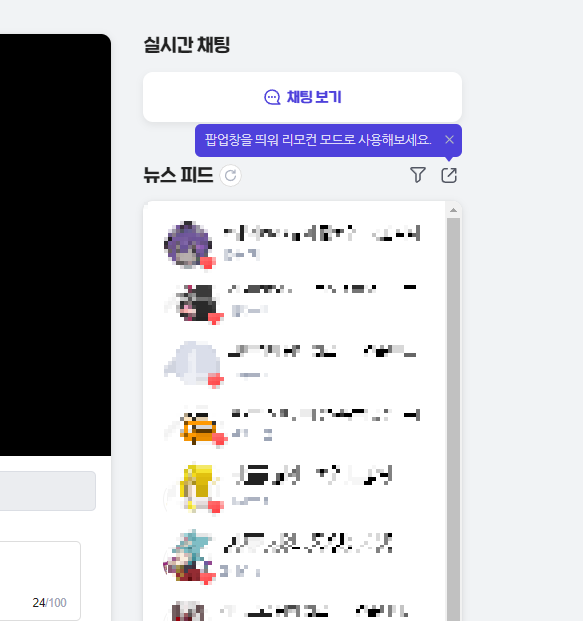Click the black video player area

click(55, 245)
